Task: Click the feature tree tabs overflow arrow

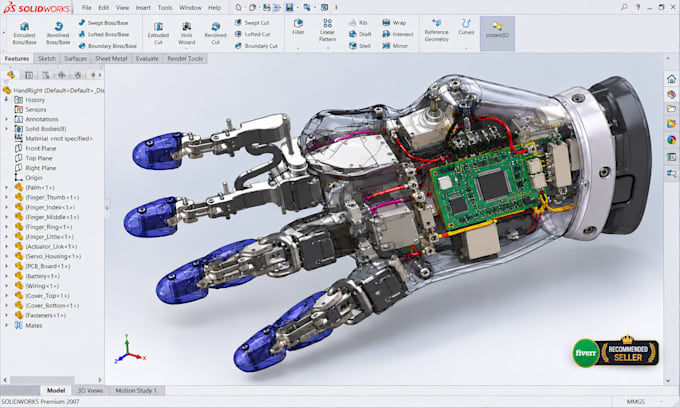Action: pos(99,75)
